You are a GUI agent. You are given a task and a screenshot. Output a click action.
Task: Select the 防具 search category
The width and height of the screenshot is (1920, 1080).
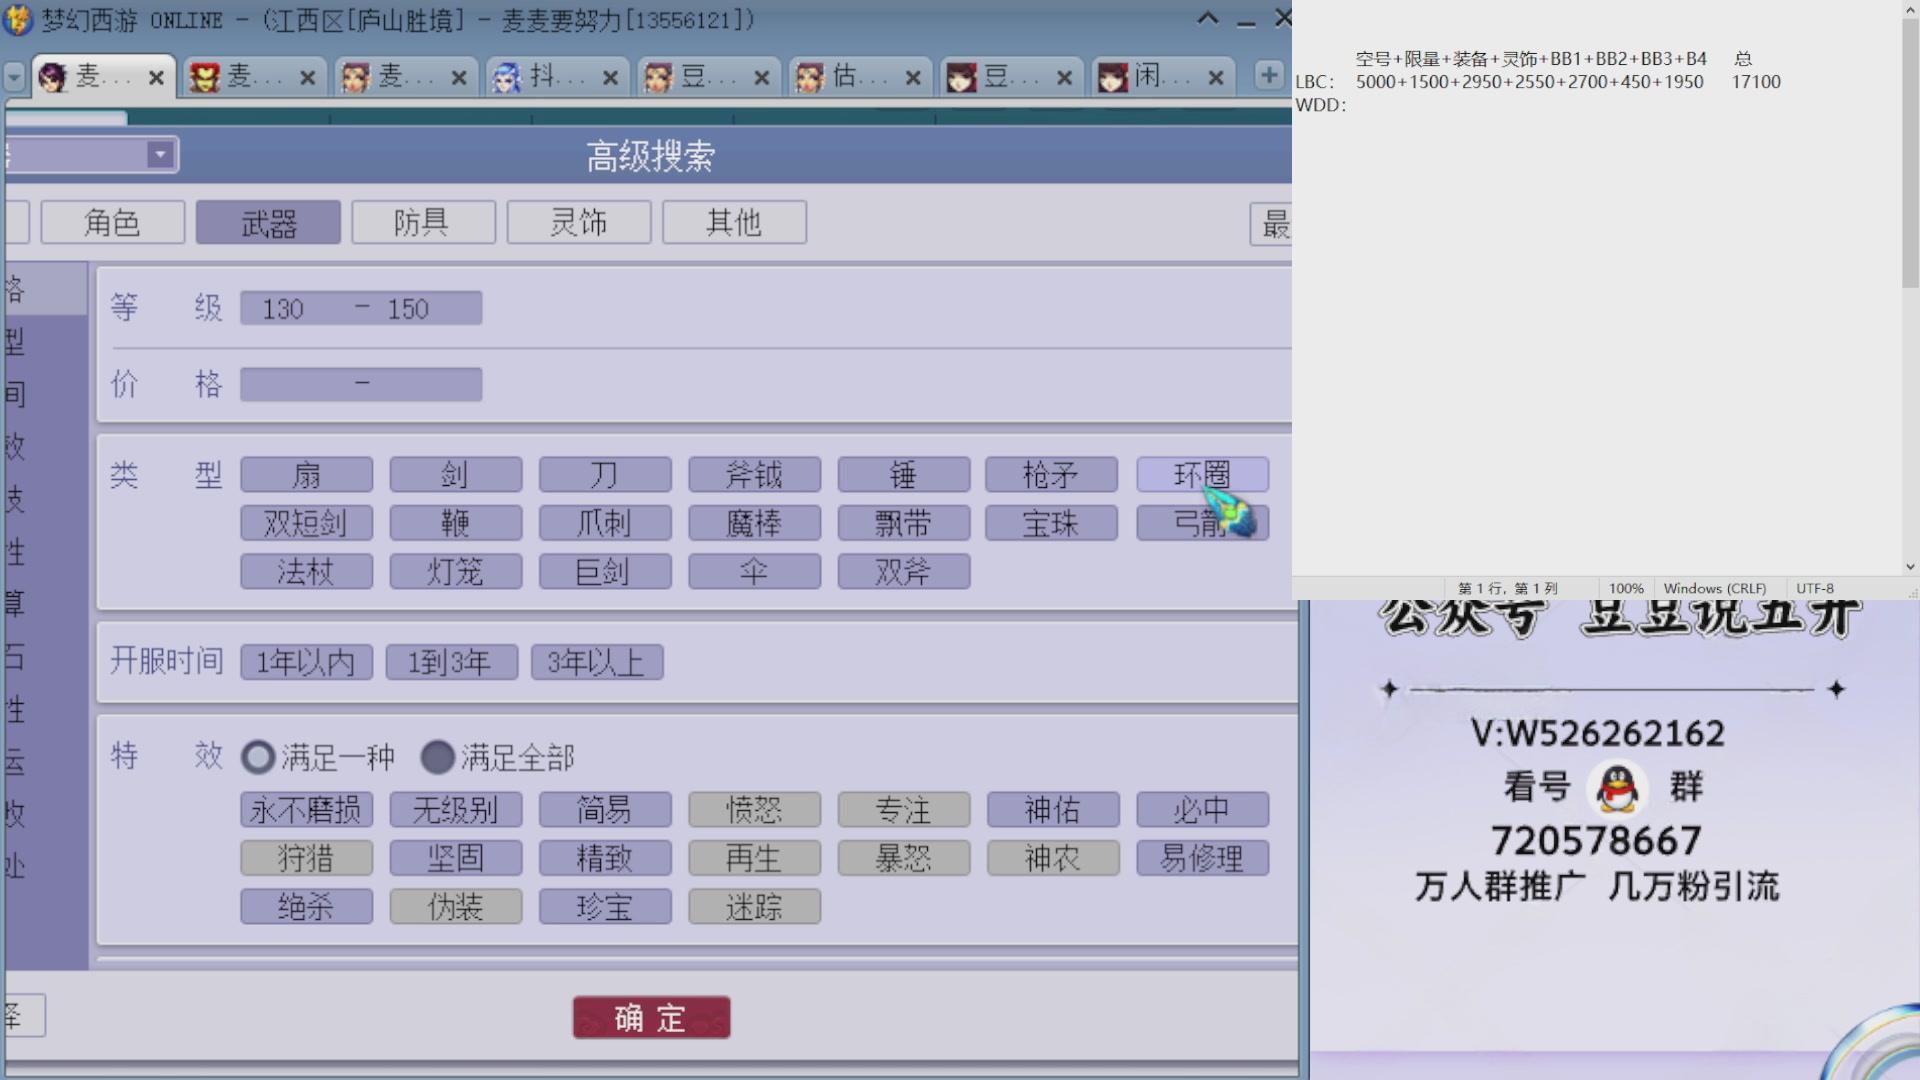coord(423,222)
